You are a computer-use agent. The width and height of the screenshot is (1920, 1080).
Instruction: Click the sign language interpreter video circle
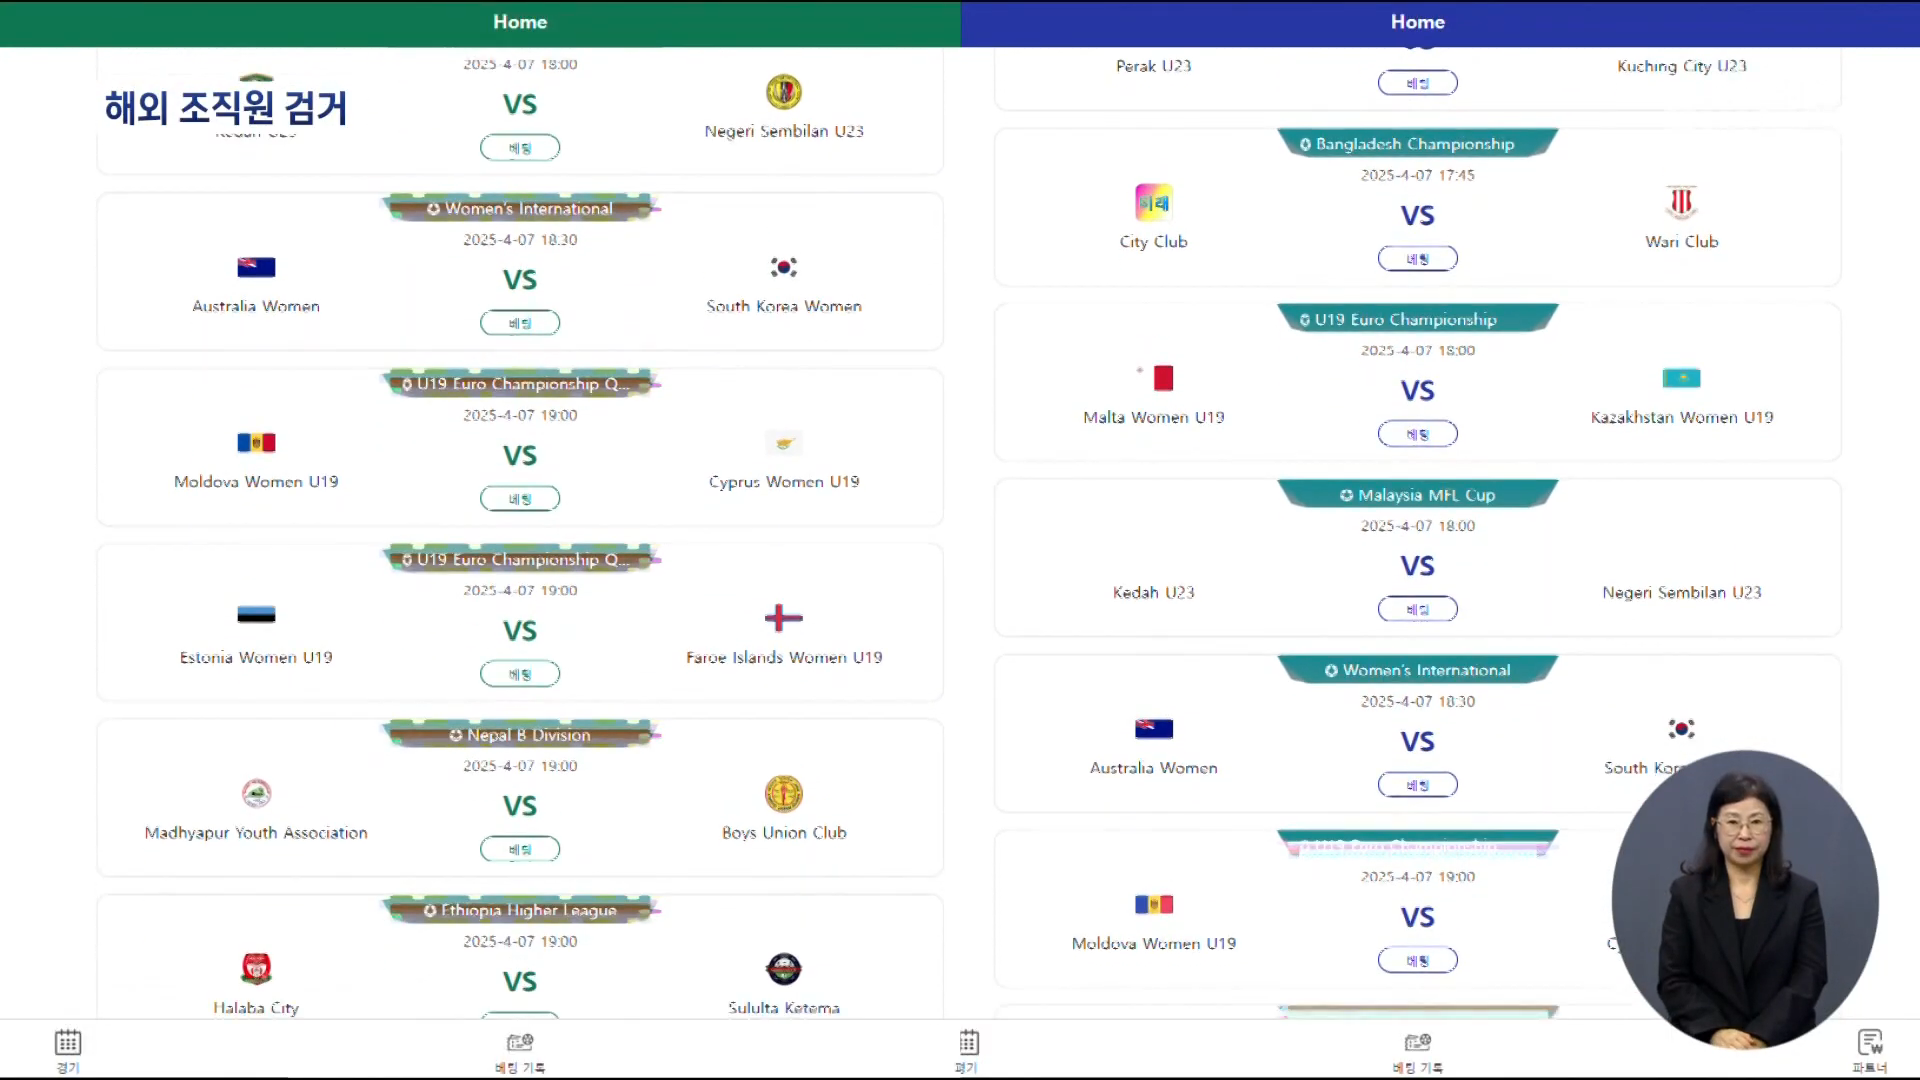1745,898
